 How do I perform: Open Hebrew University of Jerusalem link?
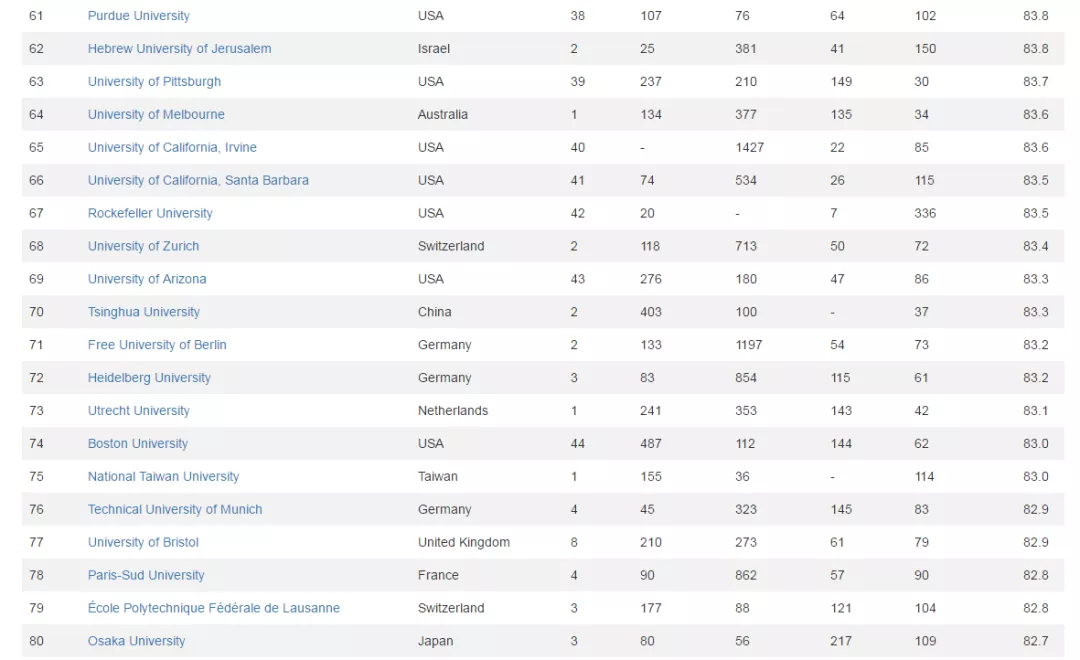coord(179,49)
